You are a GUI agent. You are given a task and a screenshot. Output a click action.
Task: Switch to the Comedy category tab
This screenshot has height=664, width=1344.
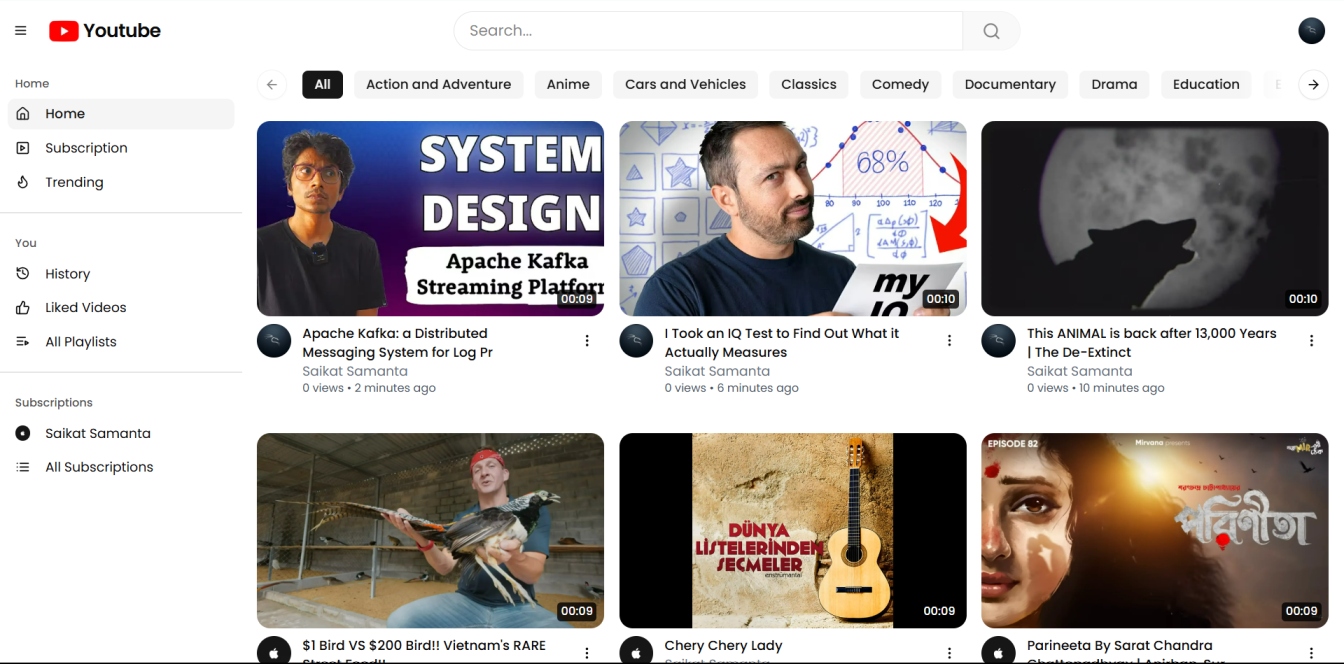[x=899, y=84]
